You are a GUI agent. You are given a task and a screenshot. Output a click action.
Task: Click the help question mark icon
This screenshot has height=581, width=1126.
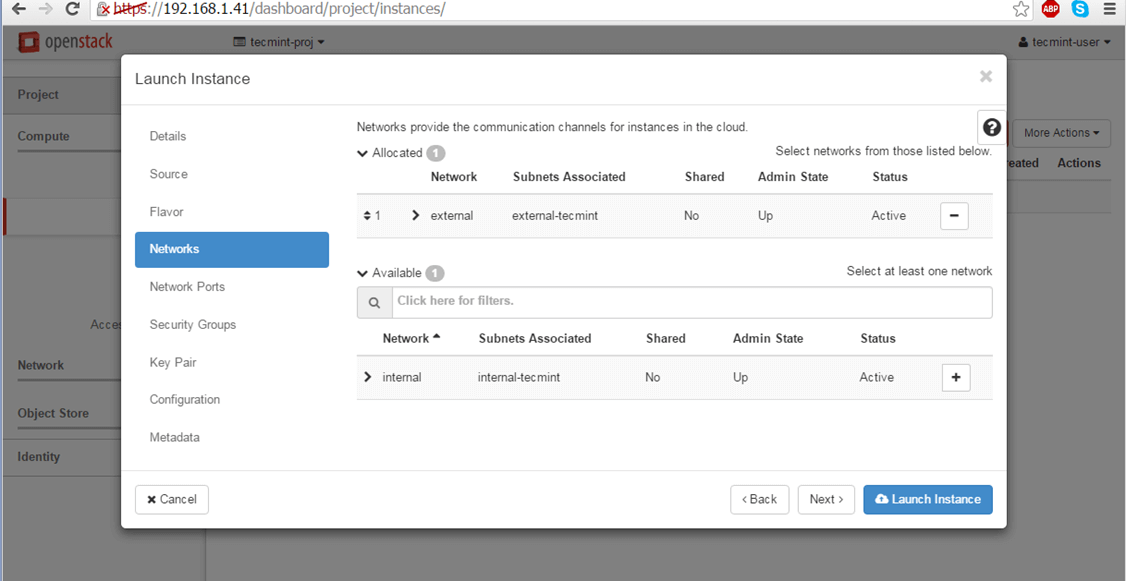[991, 127]
